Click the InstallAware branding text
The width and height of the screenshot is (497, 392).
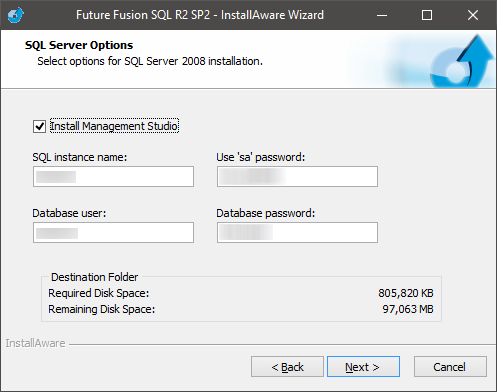[x=35, y=343]
